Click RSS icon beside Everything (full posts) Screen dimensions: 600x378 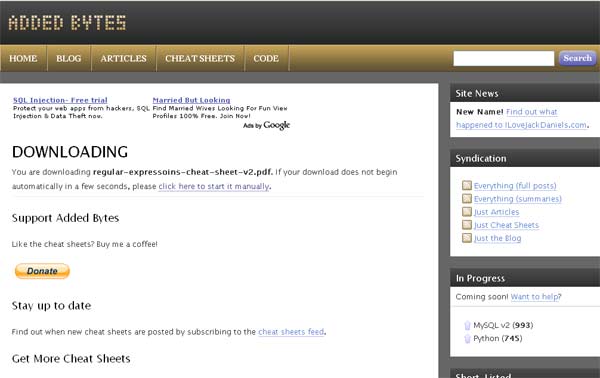[x=467, y=186]
